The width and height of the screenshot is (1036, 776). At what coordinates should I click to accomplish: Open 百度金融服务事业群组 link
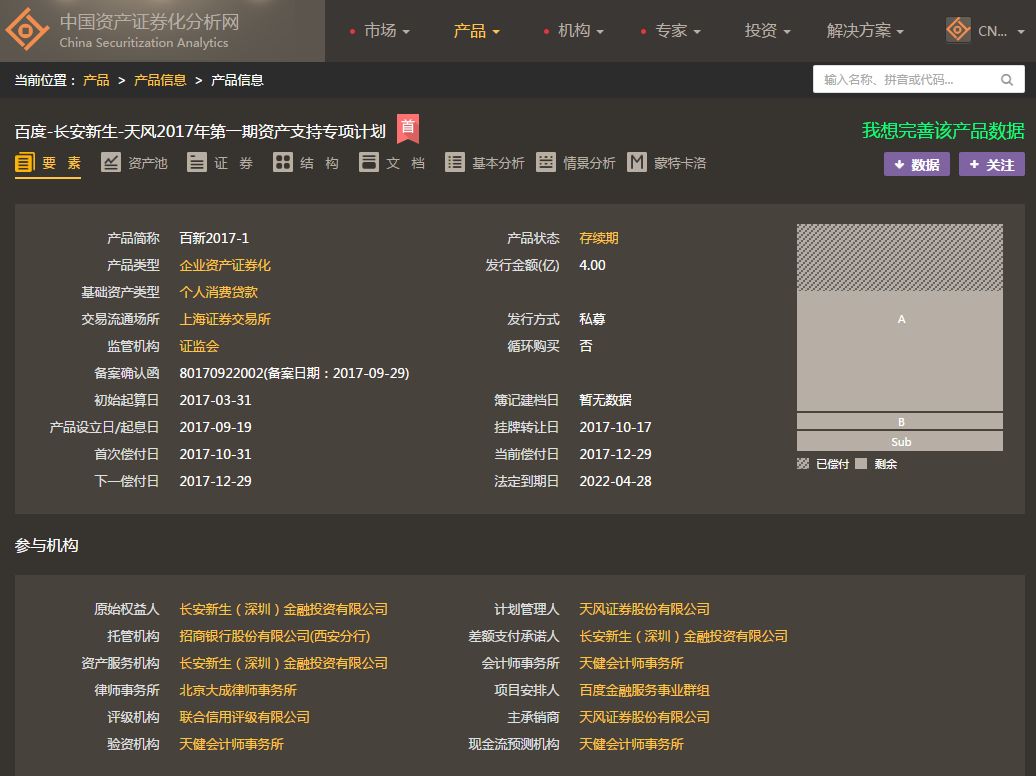coord(644,690)
